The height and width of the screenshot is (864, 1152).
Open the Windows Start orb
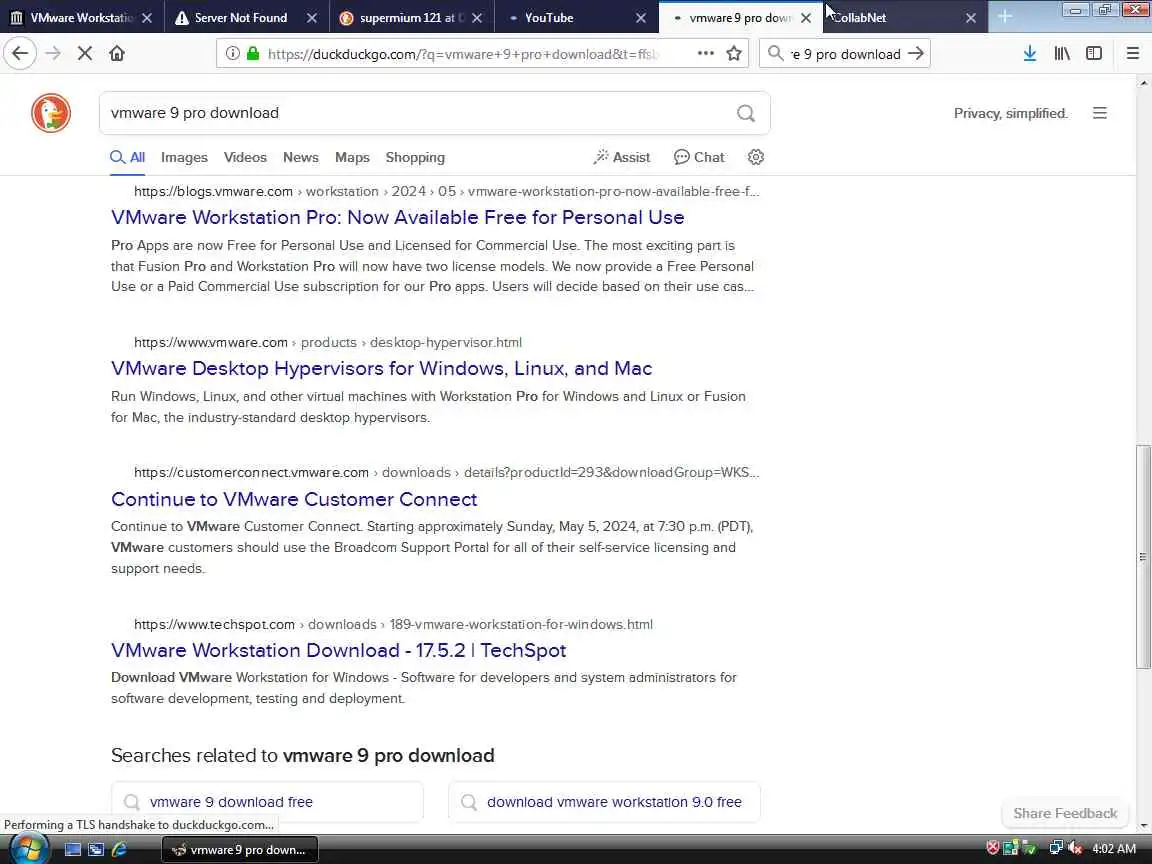point(29,849)
